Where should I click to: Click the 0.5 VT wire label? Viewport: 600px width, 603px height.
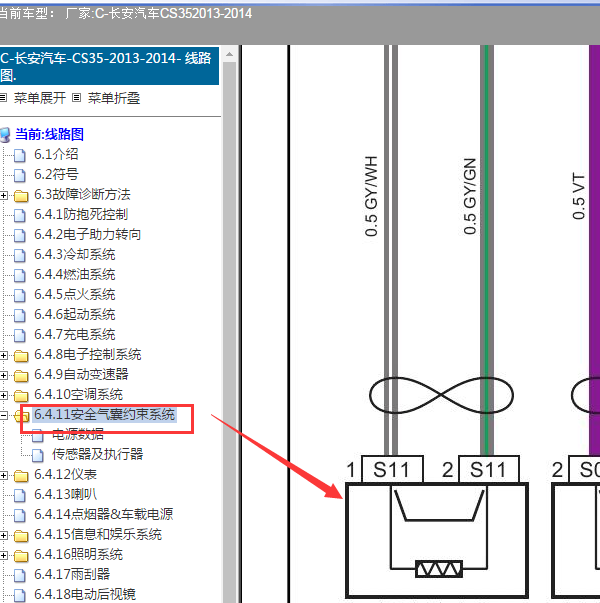579,196
